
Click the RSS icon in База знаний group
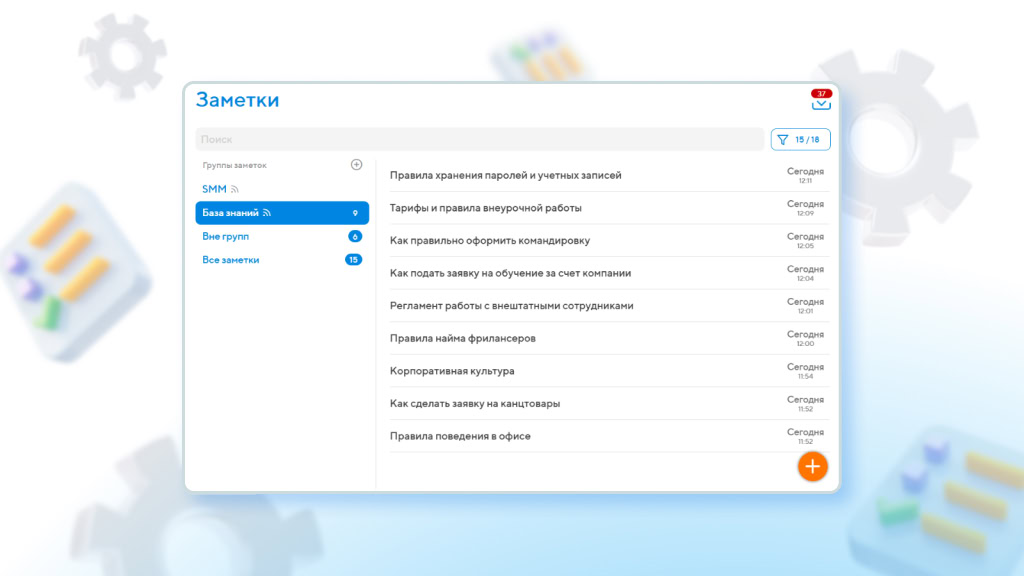click(x=268, y=212)
